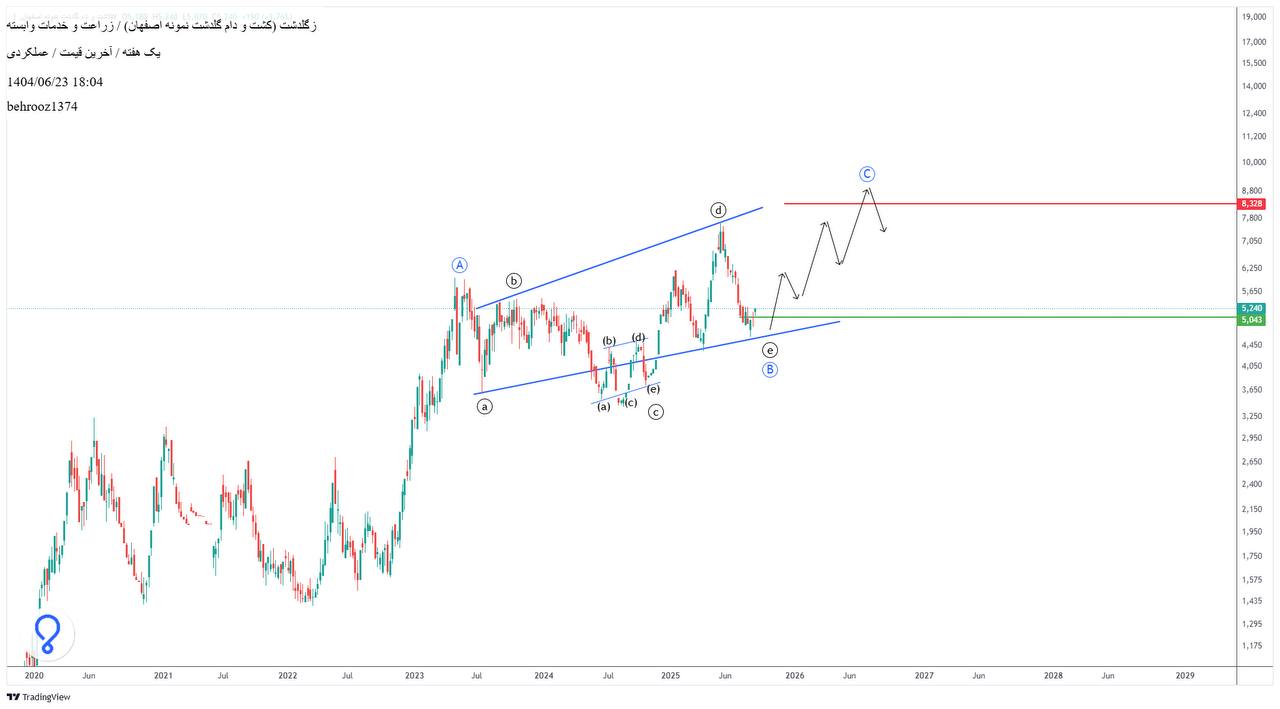
Task: Select the upper blue channel trendline
Action: click(620, 257)
